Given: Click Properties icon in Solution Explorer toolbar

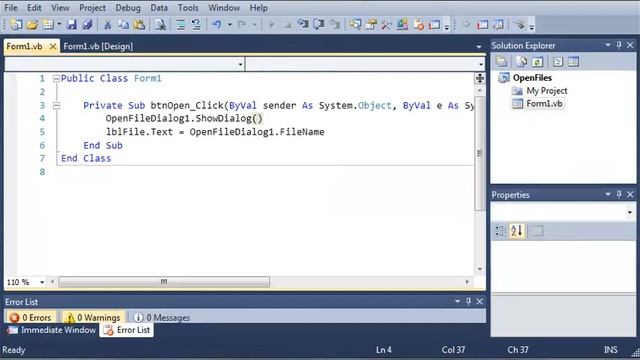Looking at the screenshot, I should tap(502, 62).
